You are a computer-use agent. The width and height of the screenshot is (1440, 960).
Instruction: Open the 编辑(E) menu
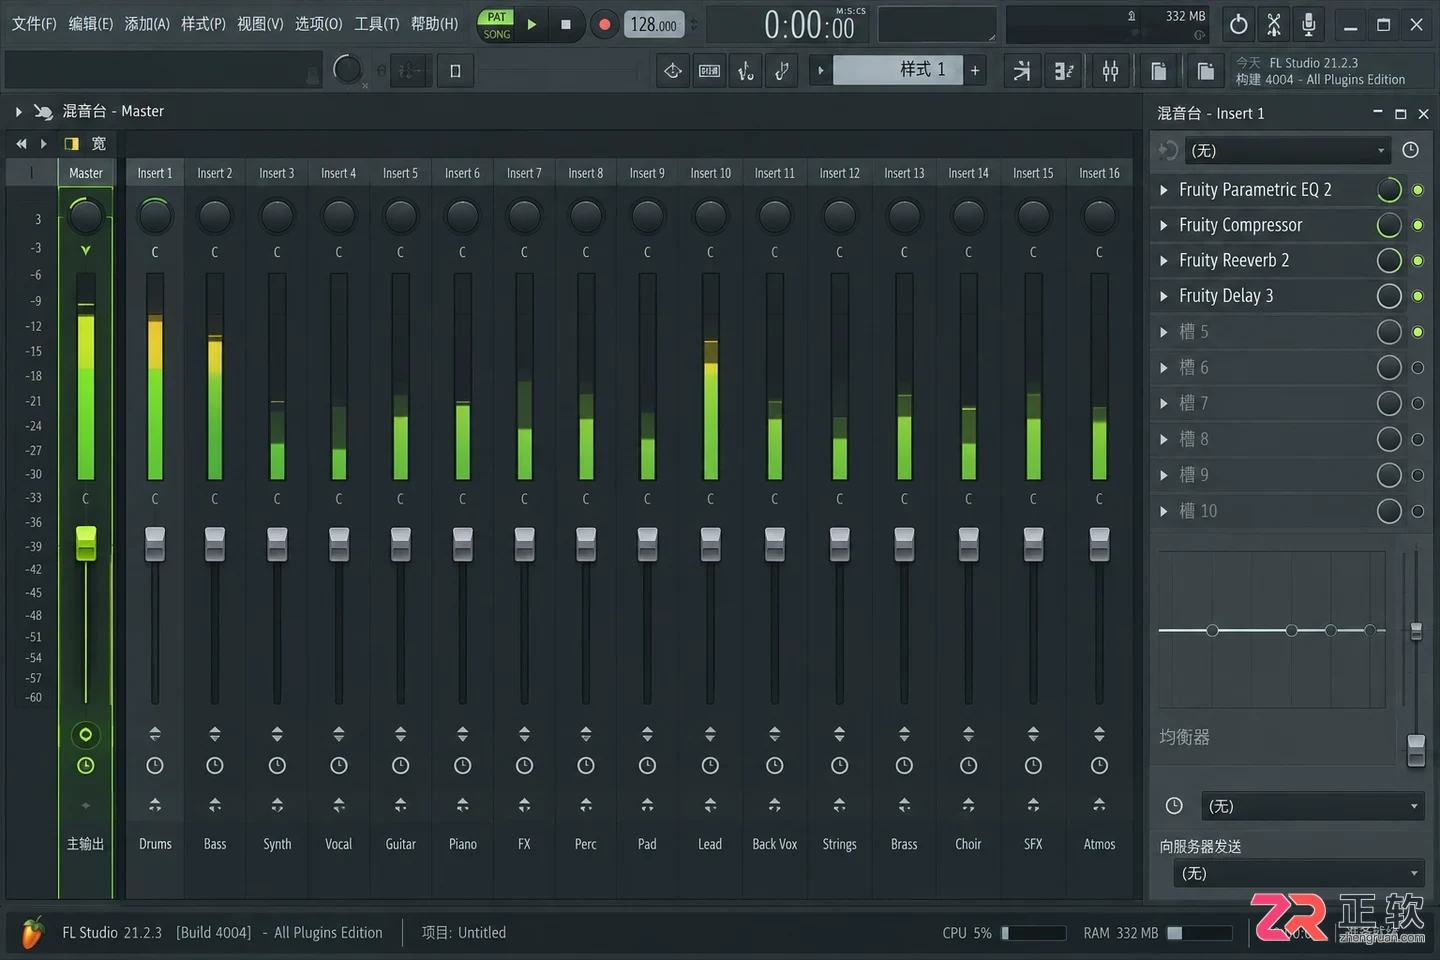click(x=90, y=23)
